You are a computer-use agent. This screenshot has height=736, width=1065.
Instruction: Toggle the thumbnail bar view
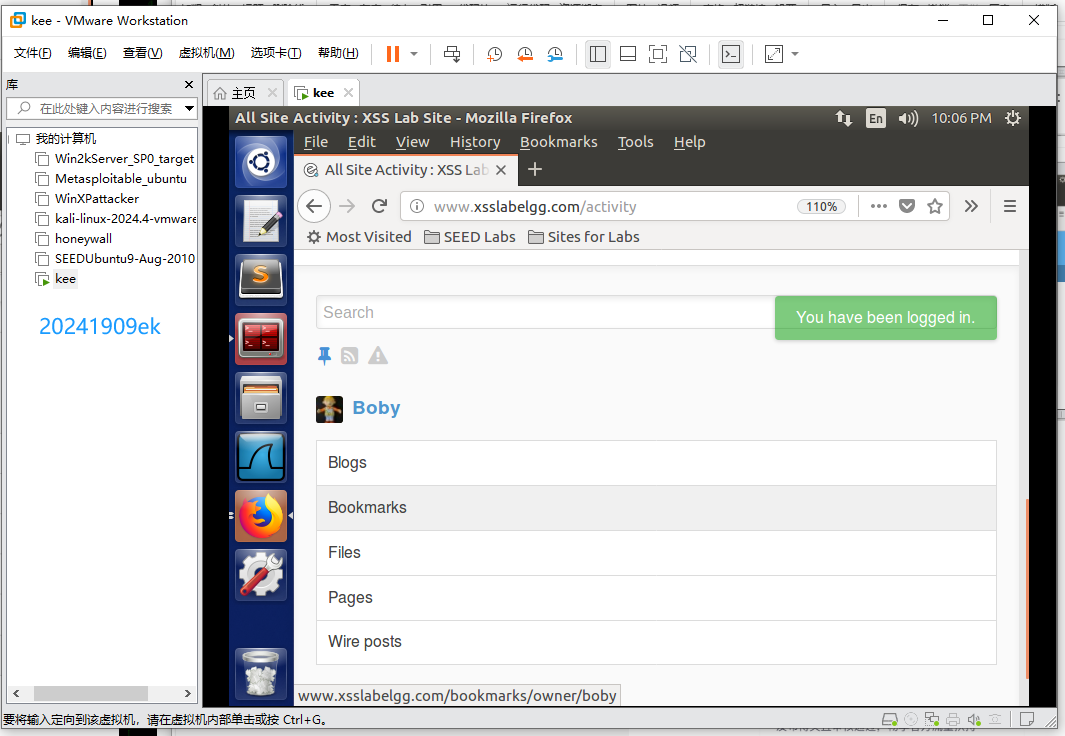tap(628, 54)
